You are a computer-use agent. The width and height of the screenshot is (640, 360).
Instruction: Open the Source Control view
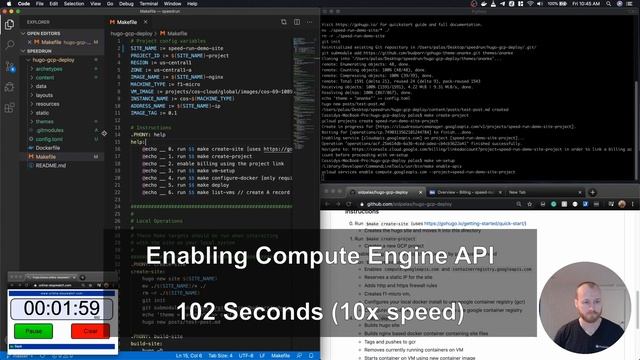10,67
